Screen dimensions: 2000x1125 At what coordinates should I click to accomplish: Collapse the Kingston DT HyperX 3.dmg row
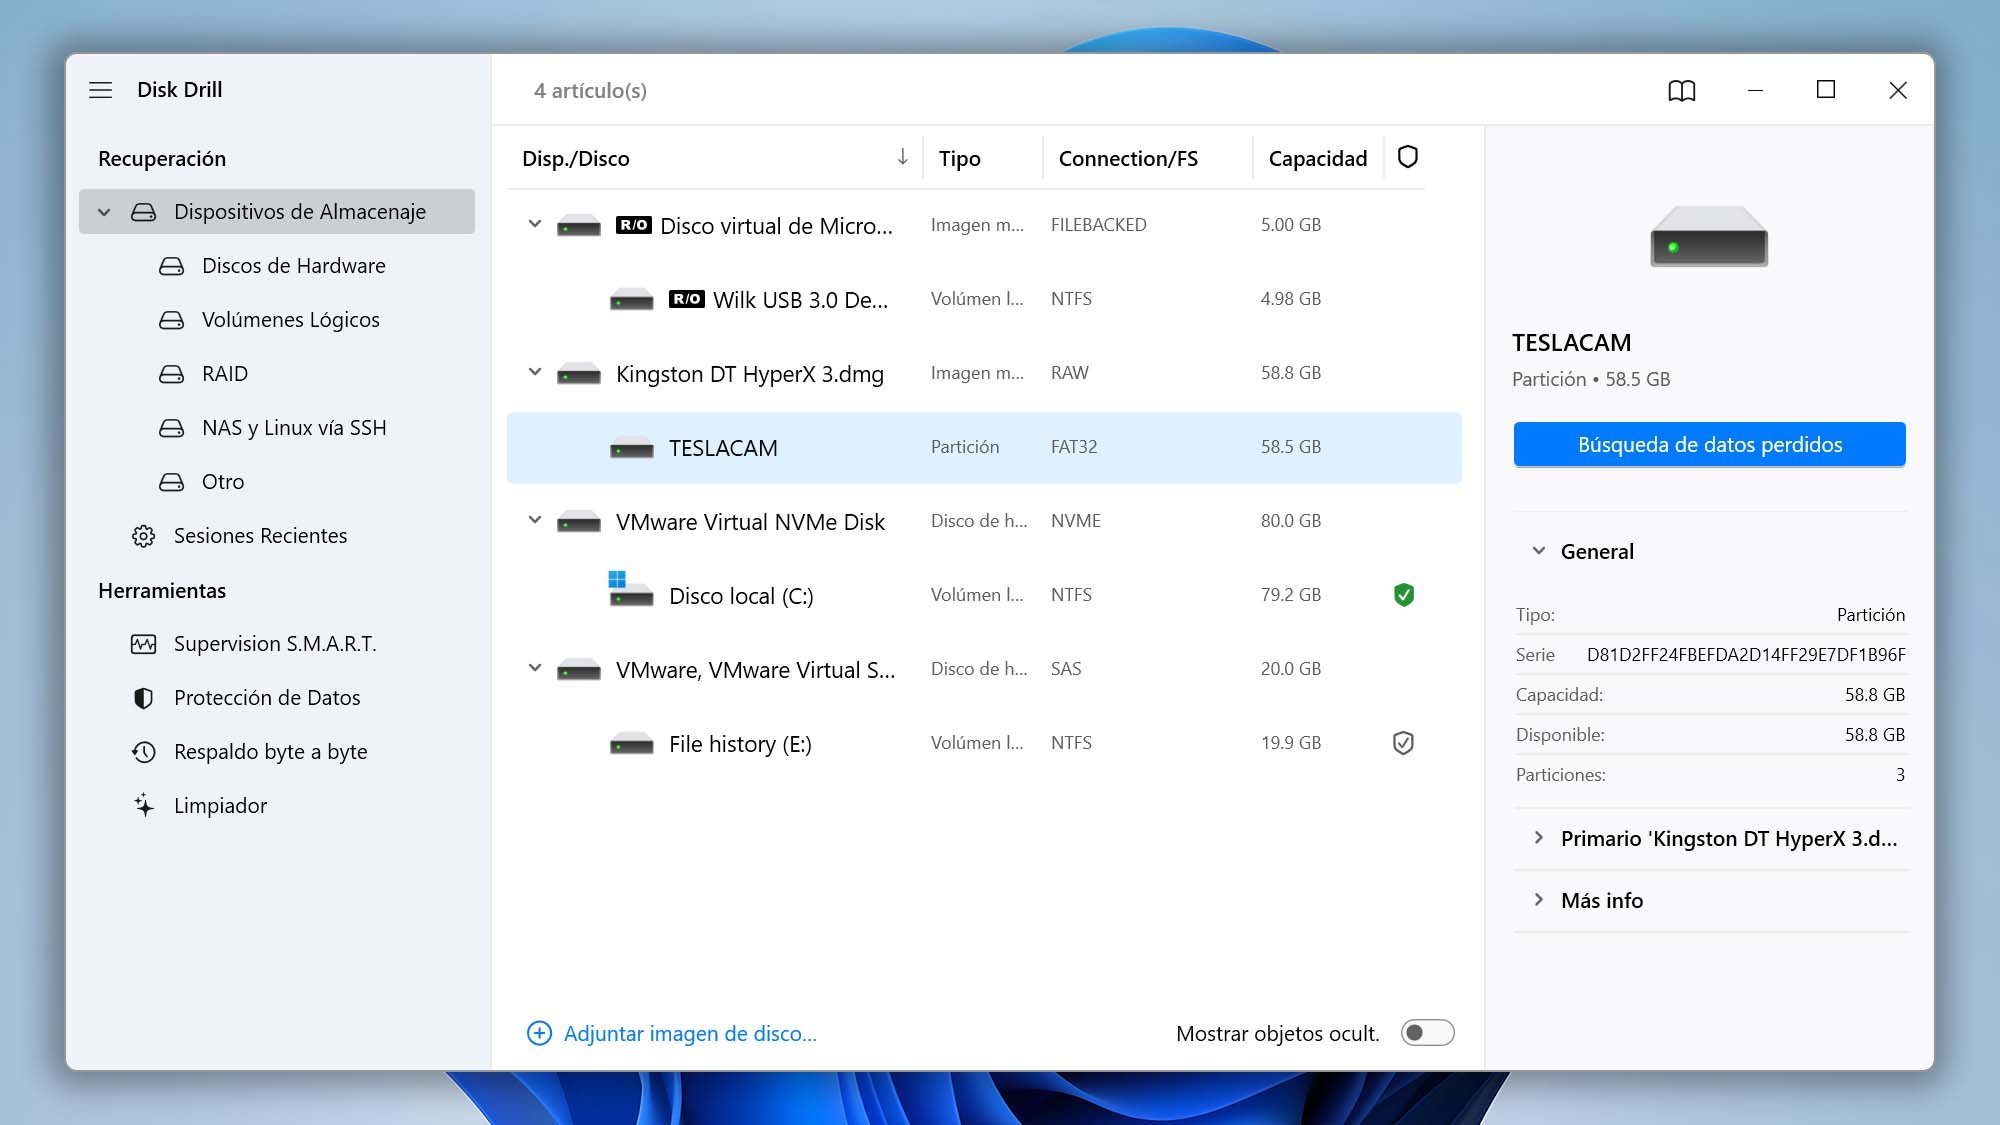tap(535, 372)
